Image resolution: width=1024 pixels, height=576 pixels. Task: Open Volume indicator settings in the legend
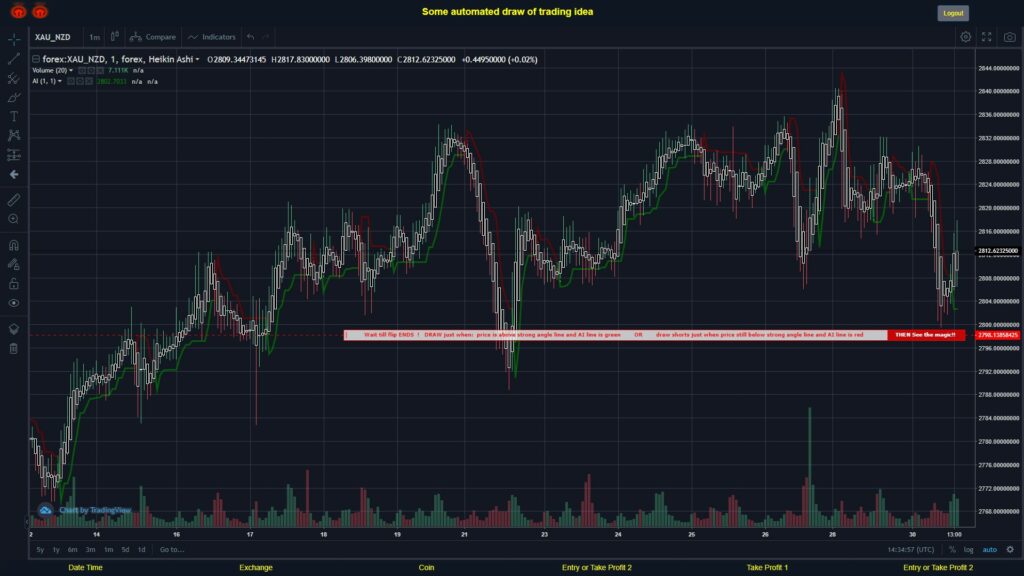pos(91,71)
